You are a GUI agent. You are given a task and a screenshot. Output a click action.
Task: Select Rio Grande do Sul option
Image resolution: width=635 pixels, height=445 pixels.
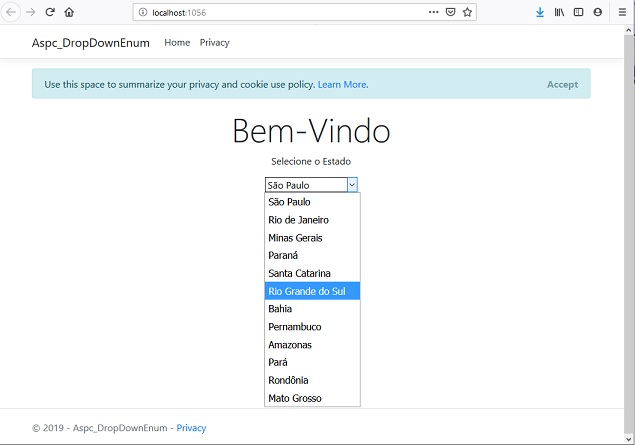click(312, 291)
